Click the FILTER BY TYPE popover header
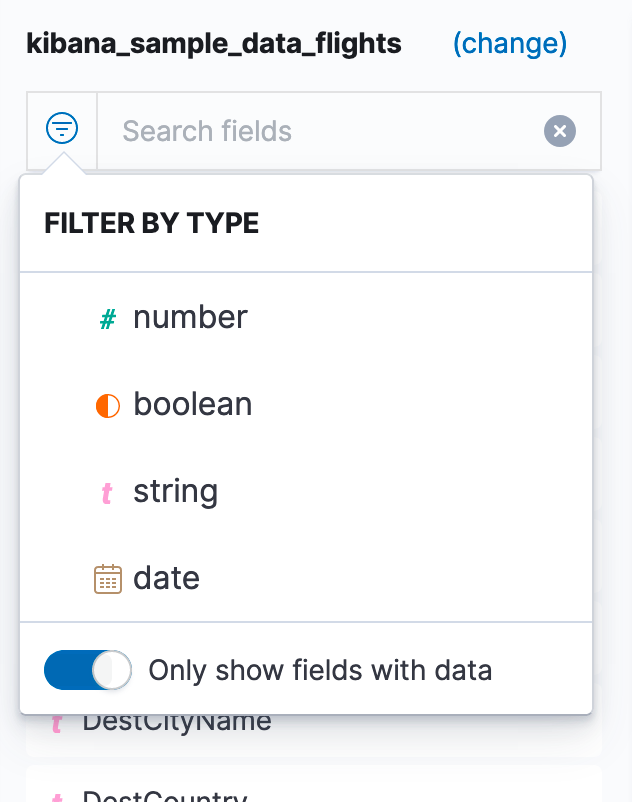 pyautogui.click(x=152, y=224)
